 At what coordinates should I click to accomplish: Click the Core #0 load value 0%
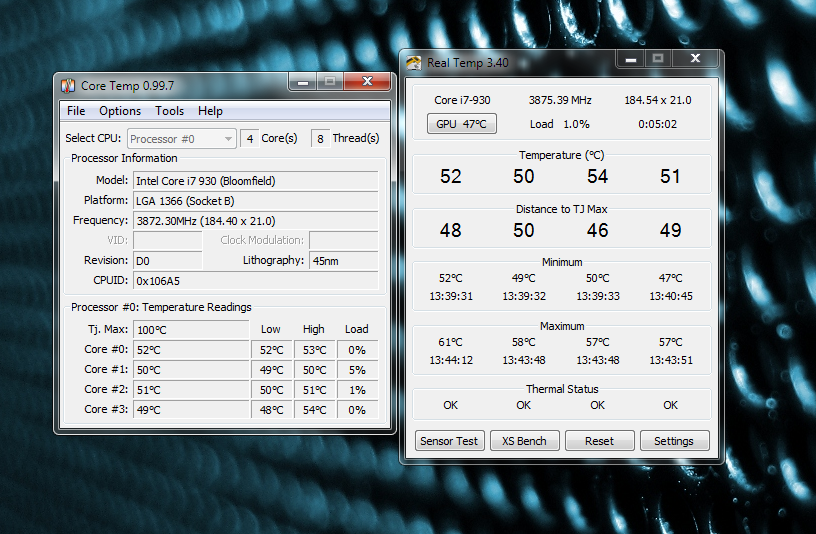tap(357, 350)
